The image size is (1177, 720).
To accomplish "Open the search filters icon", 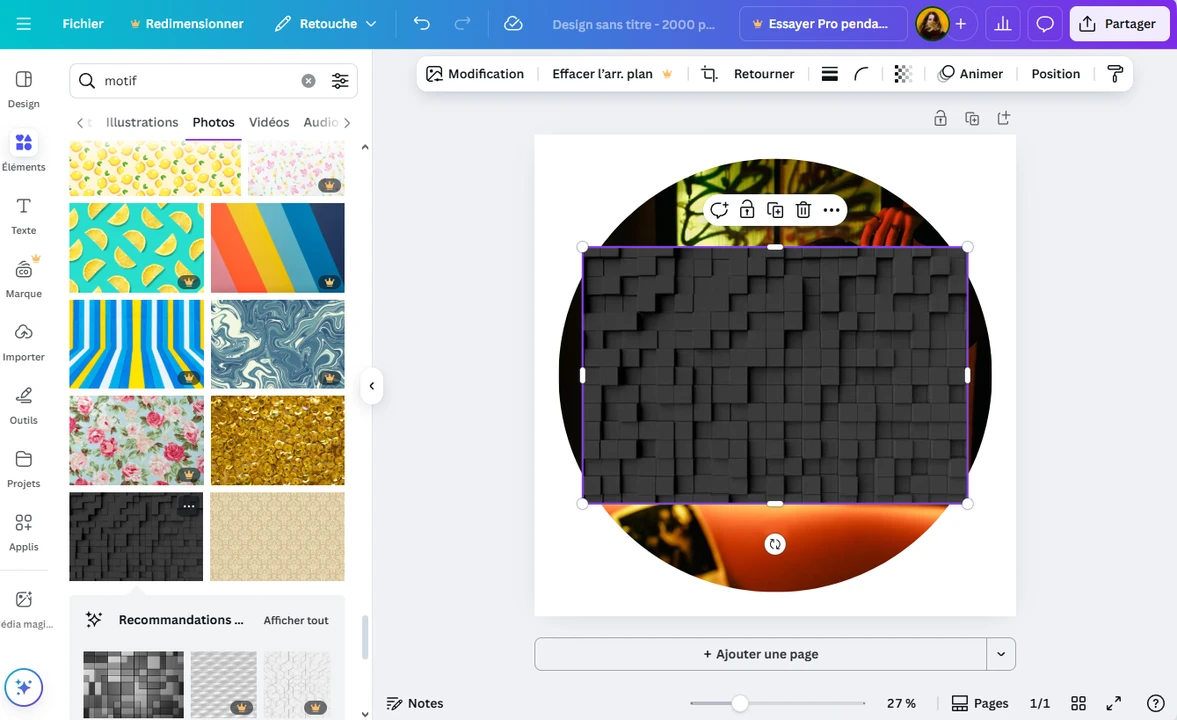I will (340, 80).
